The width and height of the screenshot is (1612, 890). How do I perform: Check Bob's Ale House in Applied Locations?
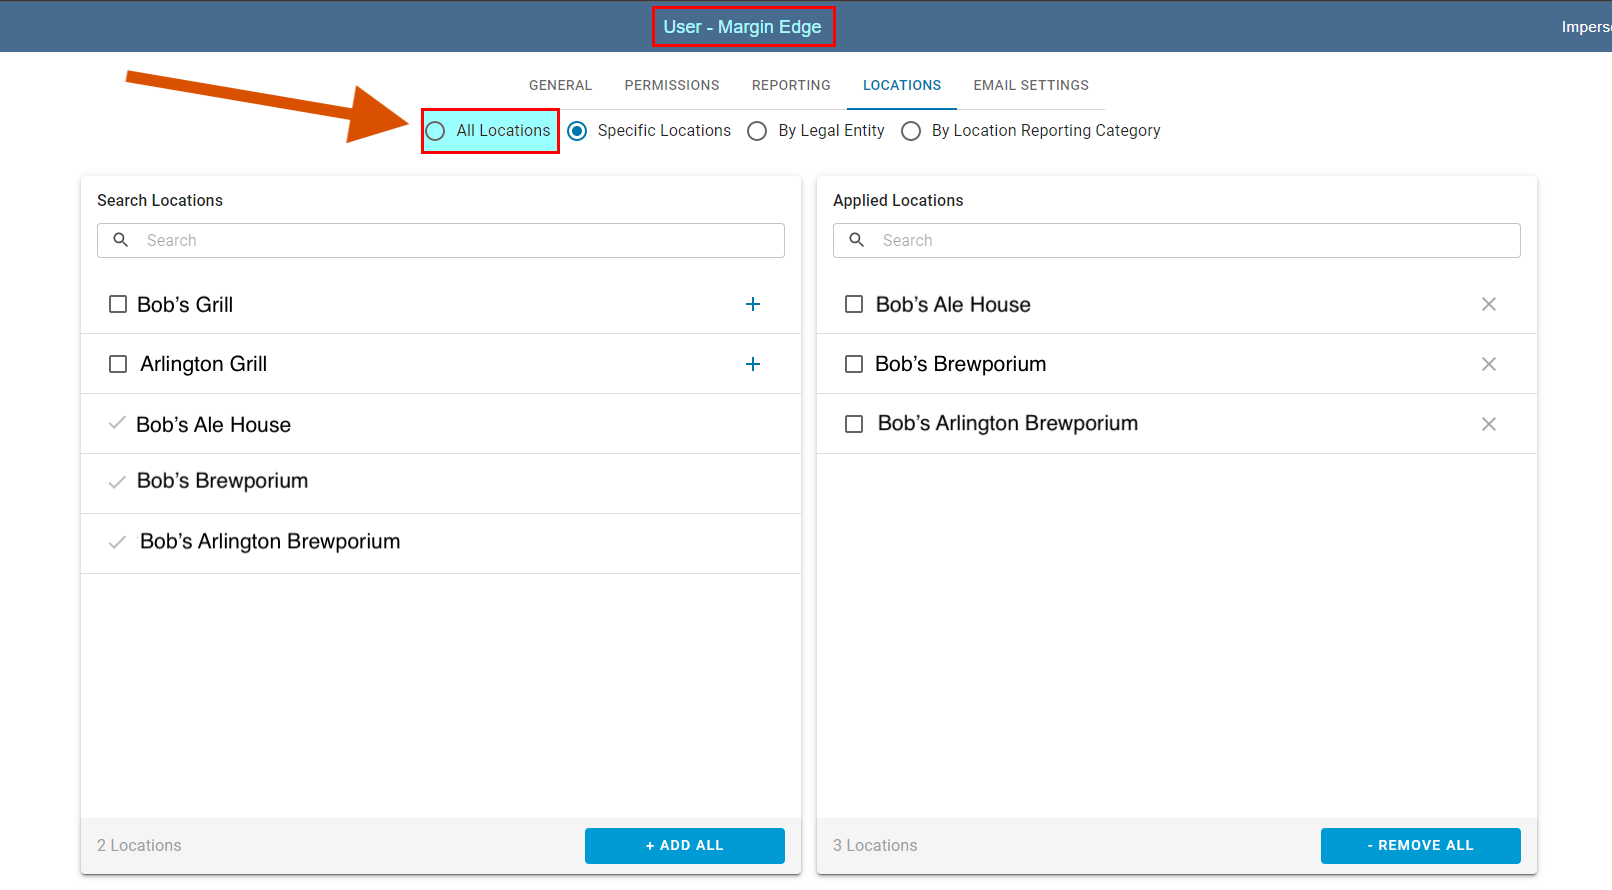click(x=854, y=304)
